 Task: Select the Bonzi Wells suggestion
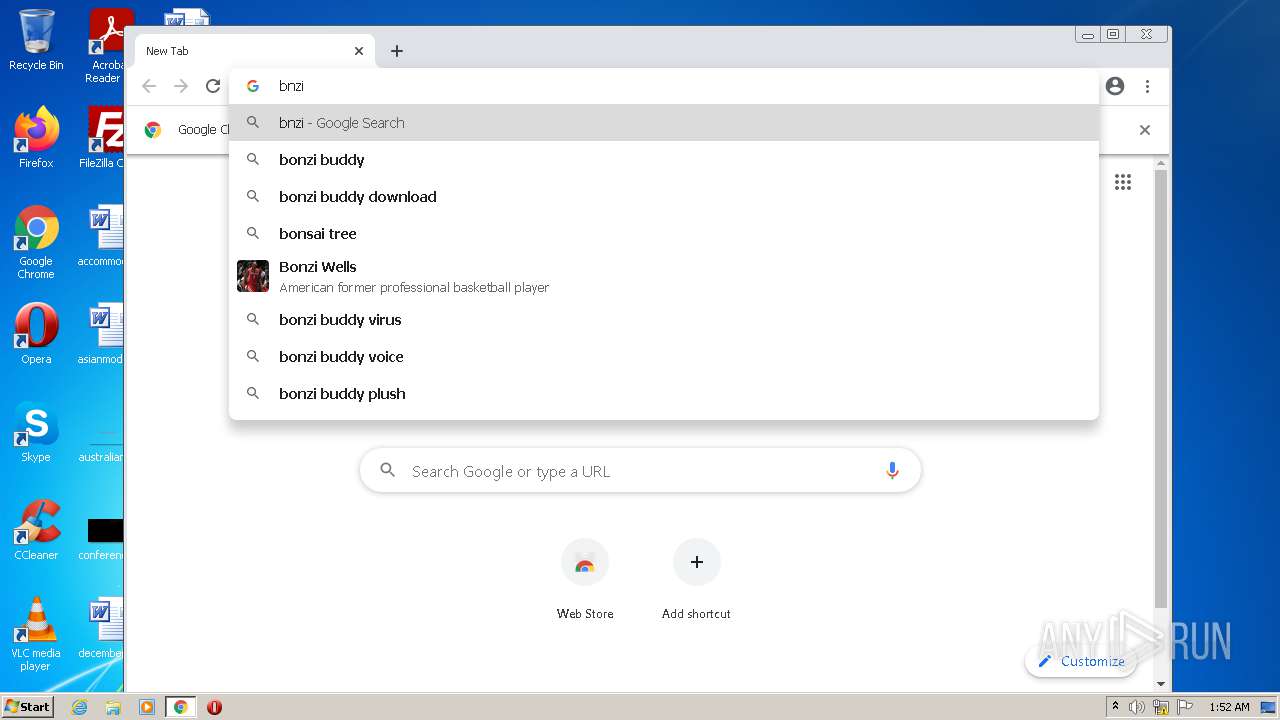664,277
